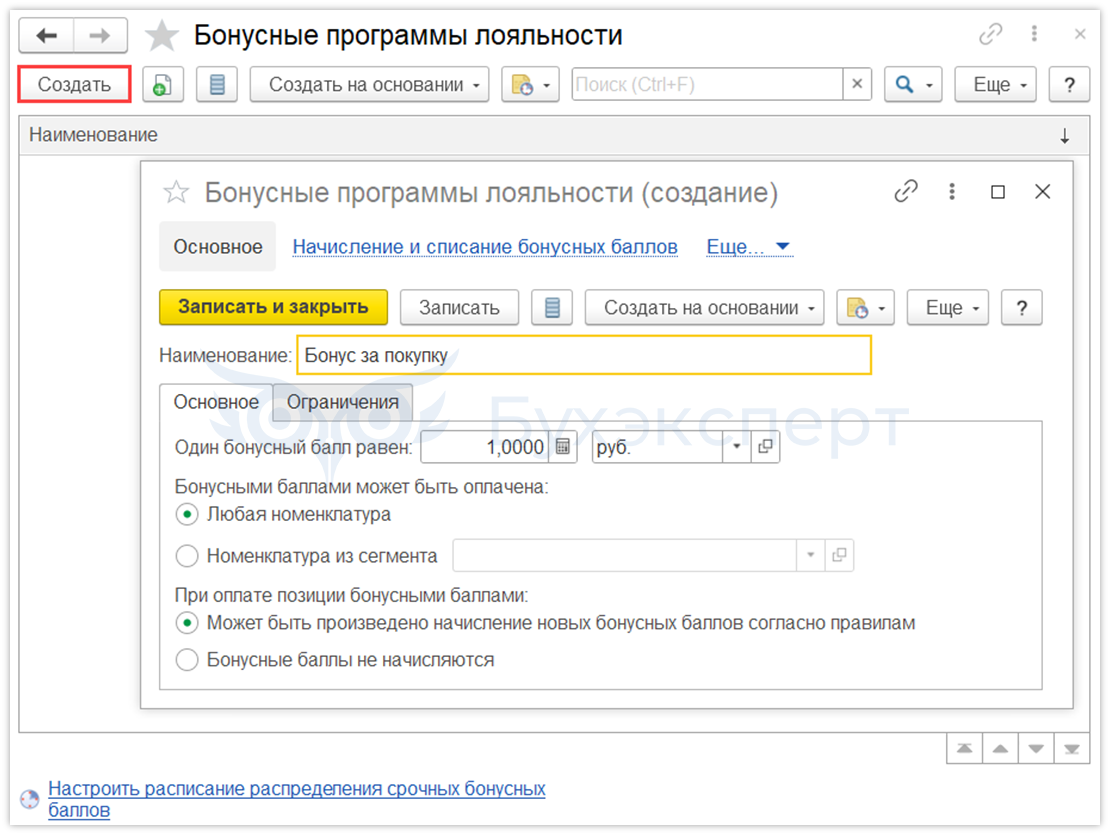This screenshot has width=1110, height=835.
Task: Click the open-form icon next to руб. field
Action: pyautogui.click(x=766, y=447)
